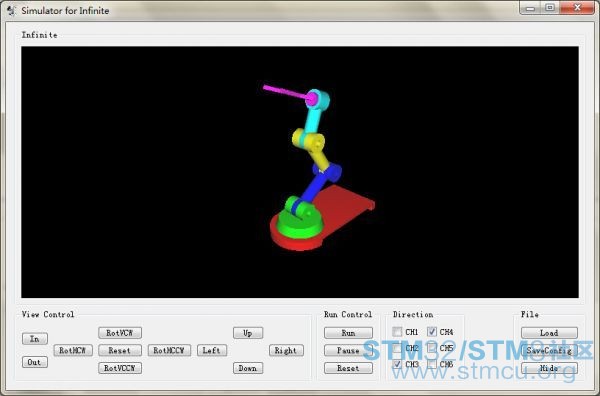Enable the CH1 direction checkbox

pyautogui.click(x=398, y=331)
